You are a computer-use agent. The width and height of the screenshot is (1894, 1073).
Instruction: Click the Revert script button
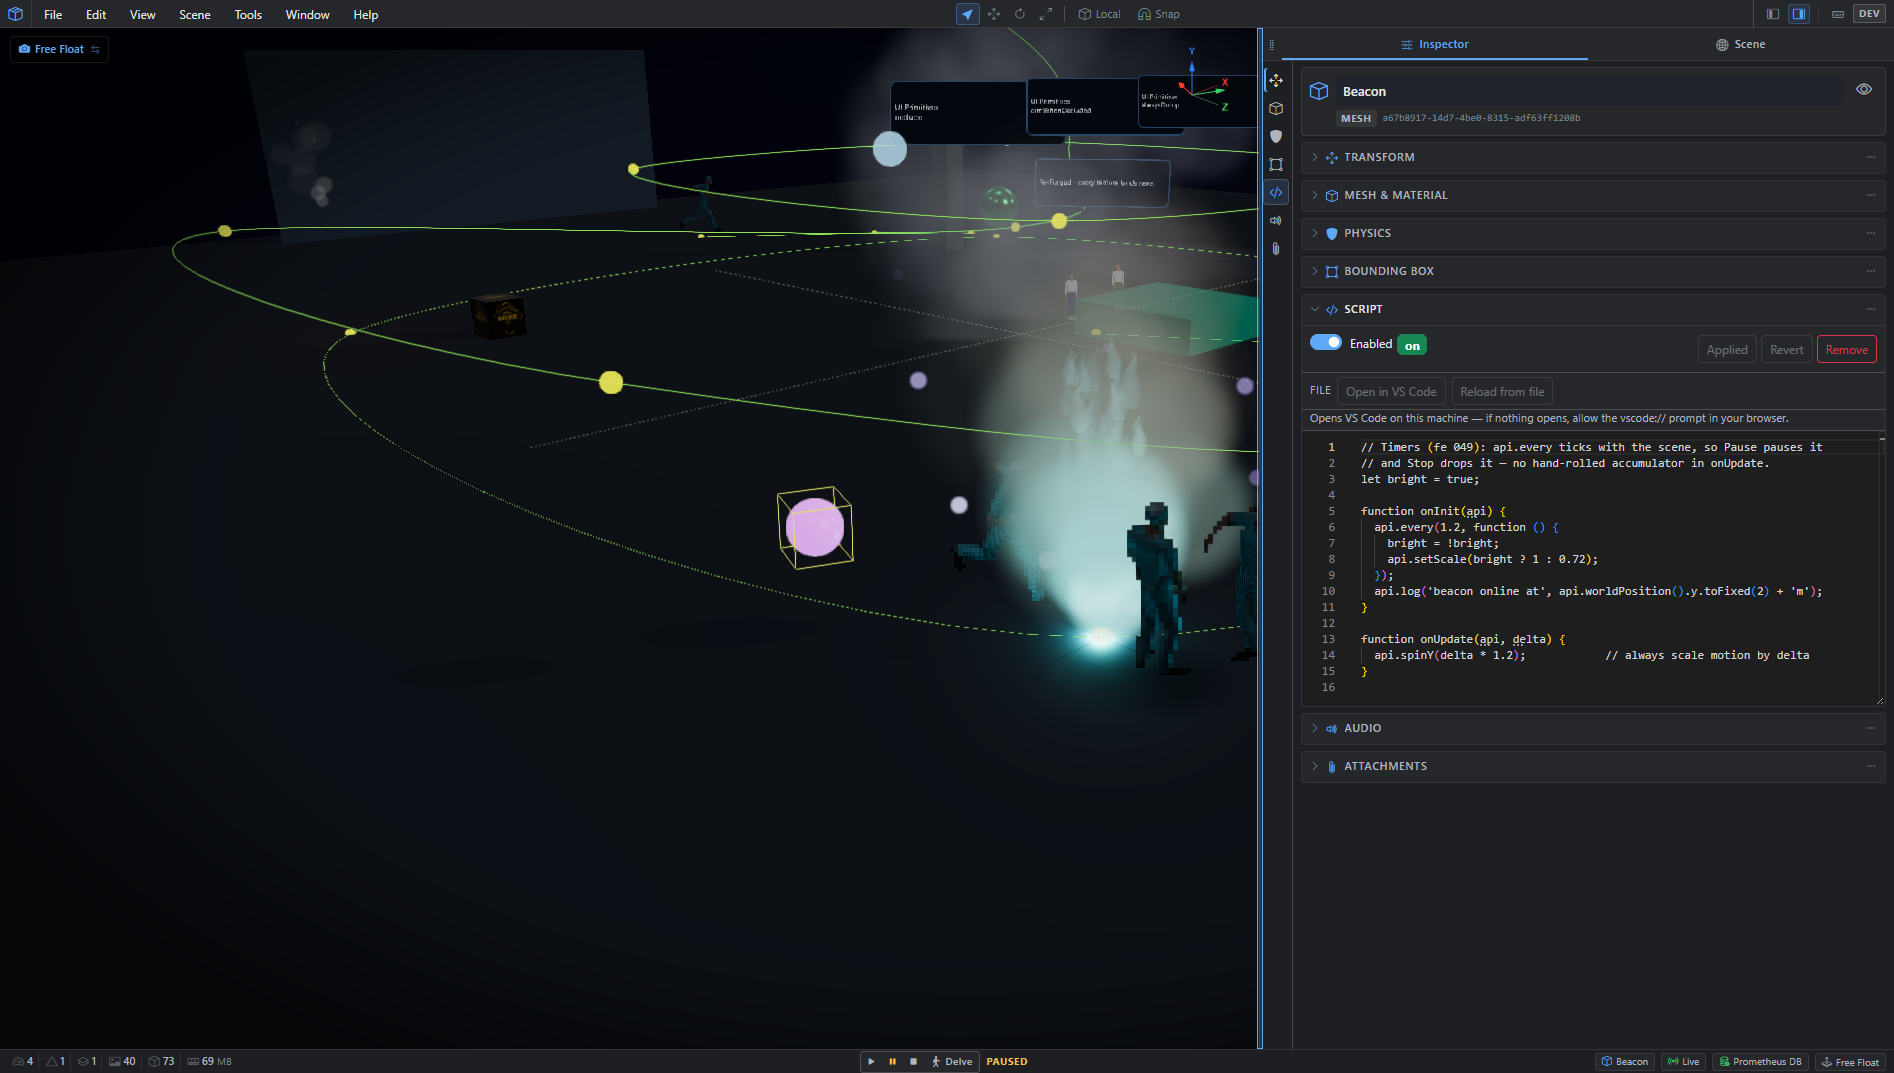point(1786,349)
